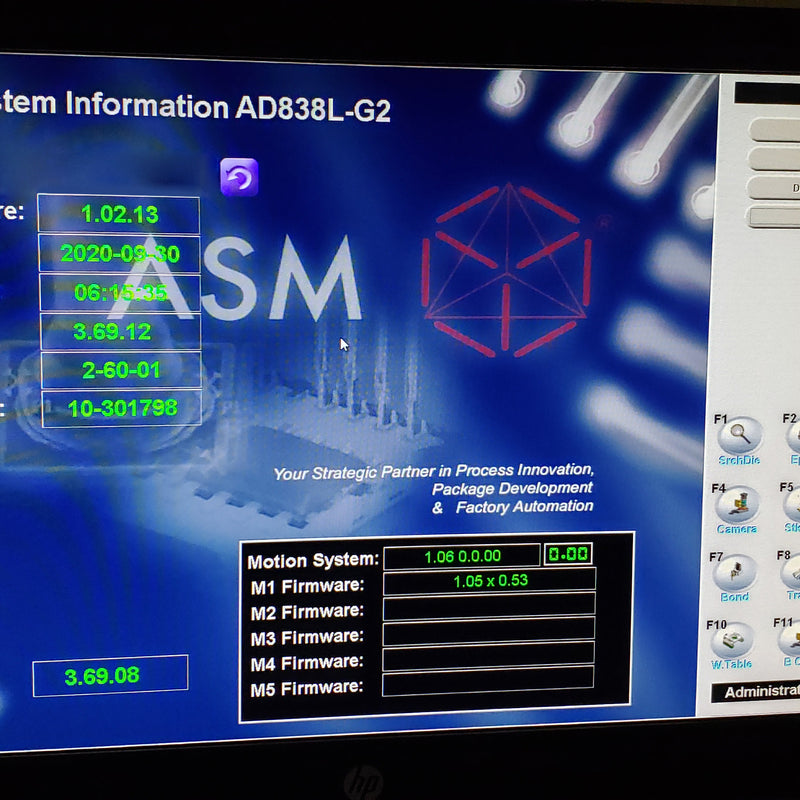
Task: Click the serial value 10-301798
Action: click(121, 408)
